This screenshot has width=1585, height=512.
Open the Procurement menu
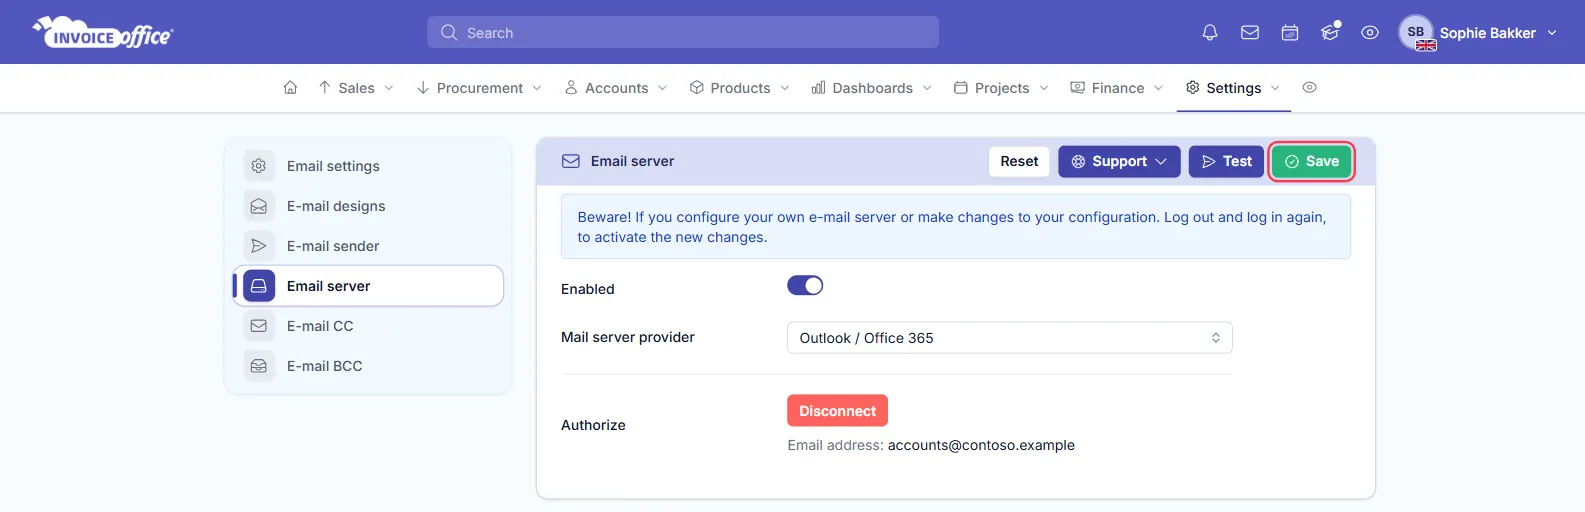[479, 88]
